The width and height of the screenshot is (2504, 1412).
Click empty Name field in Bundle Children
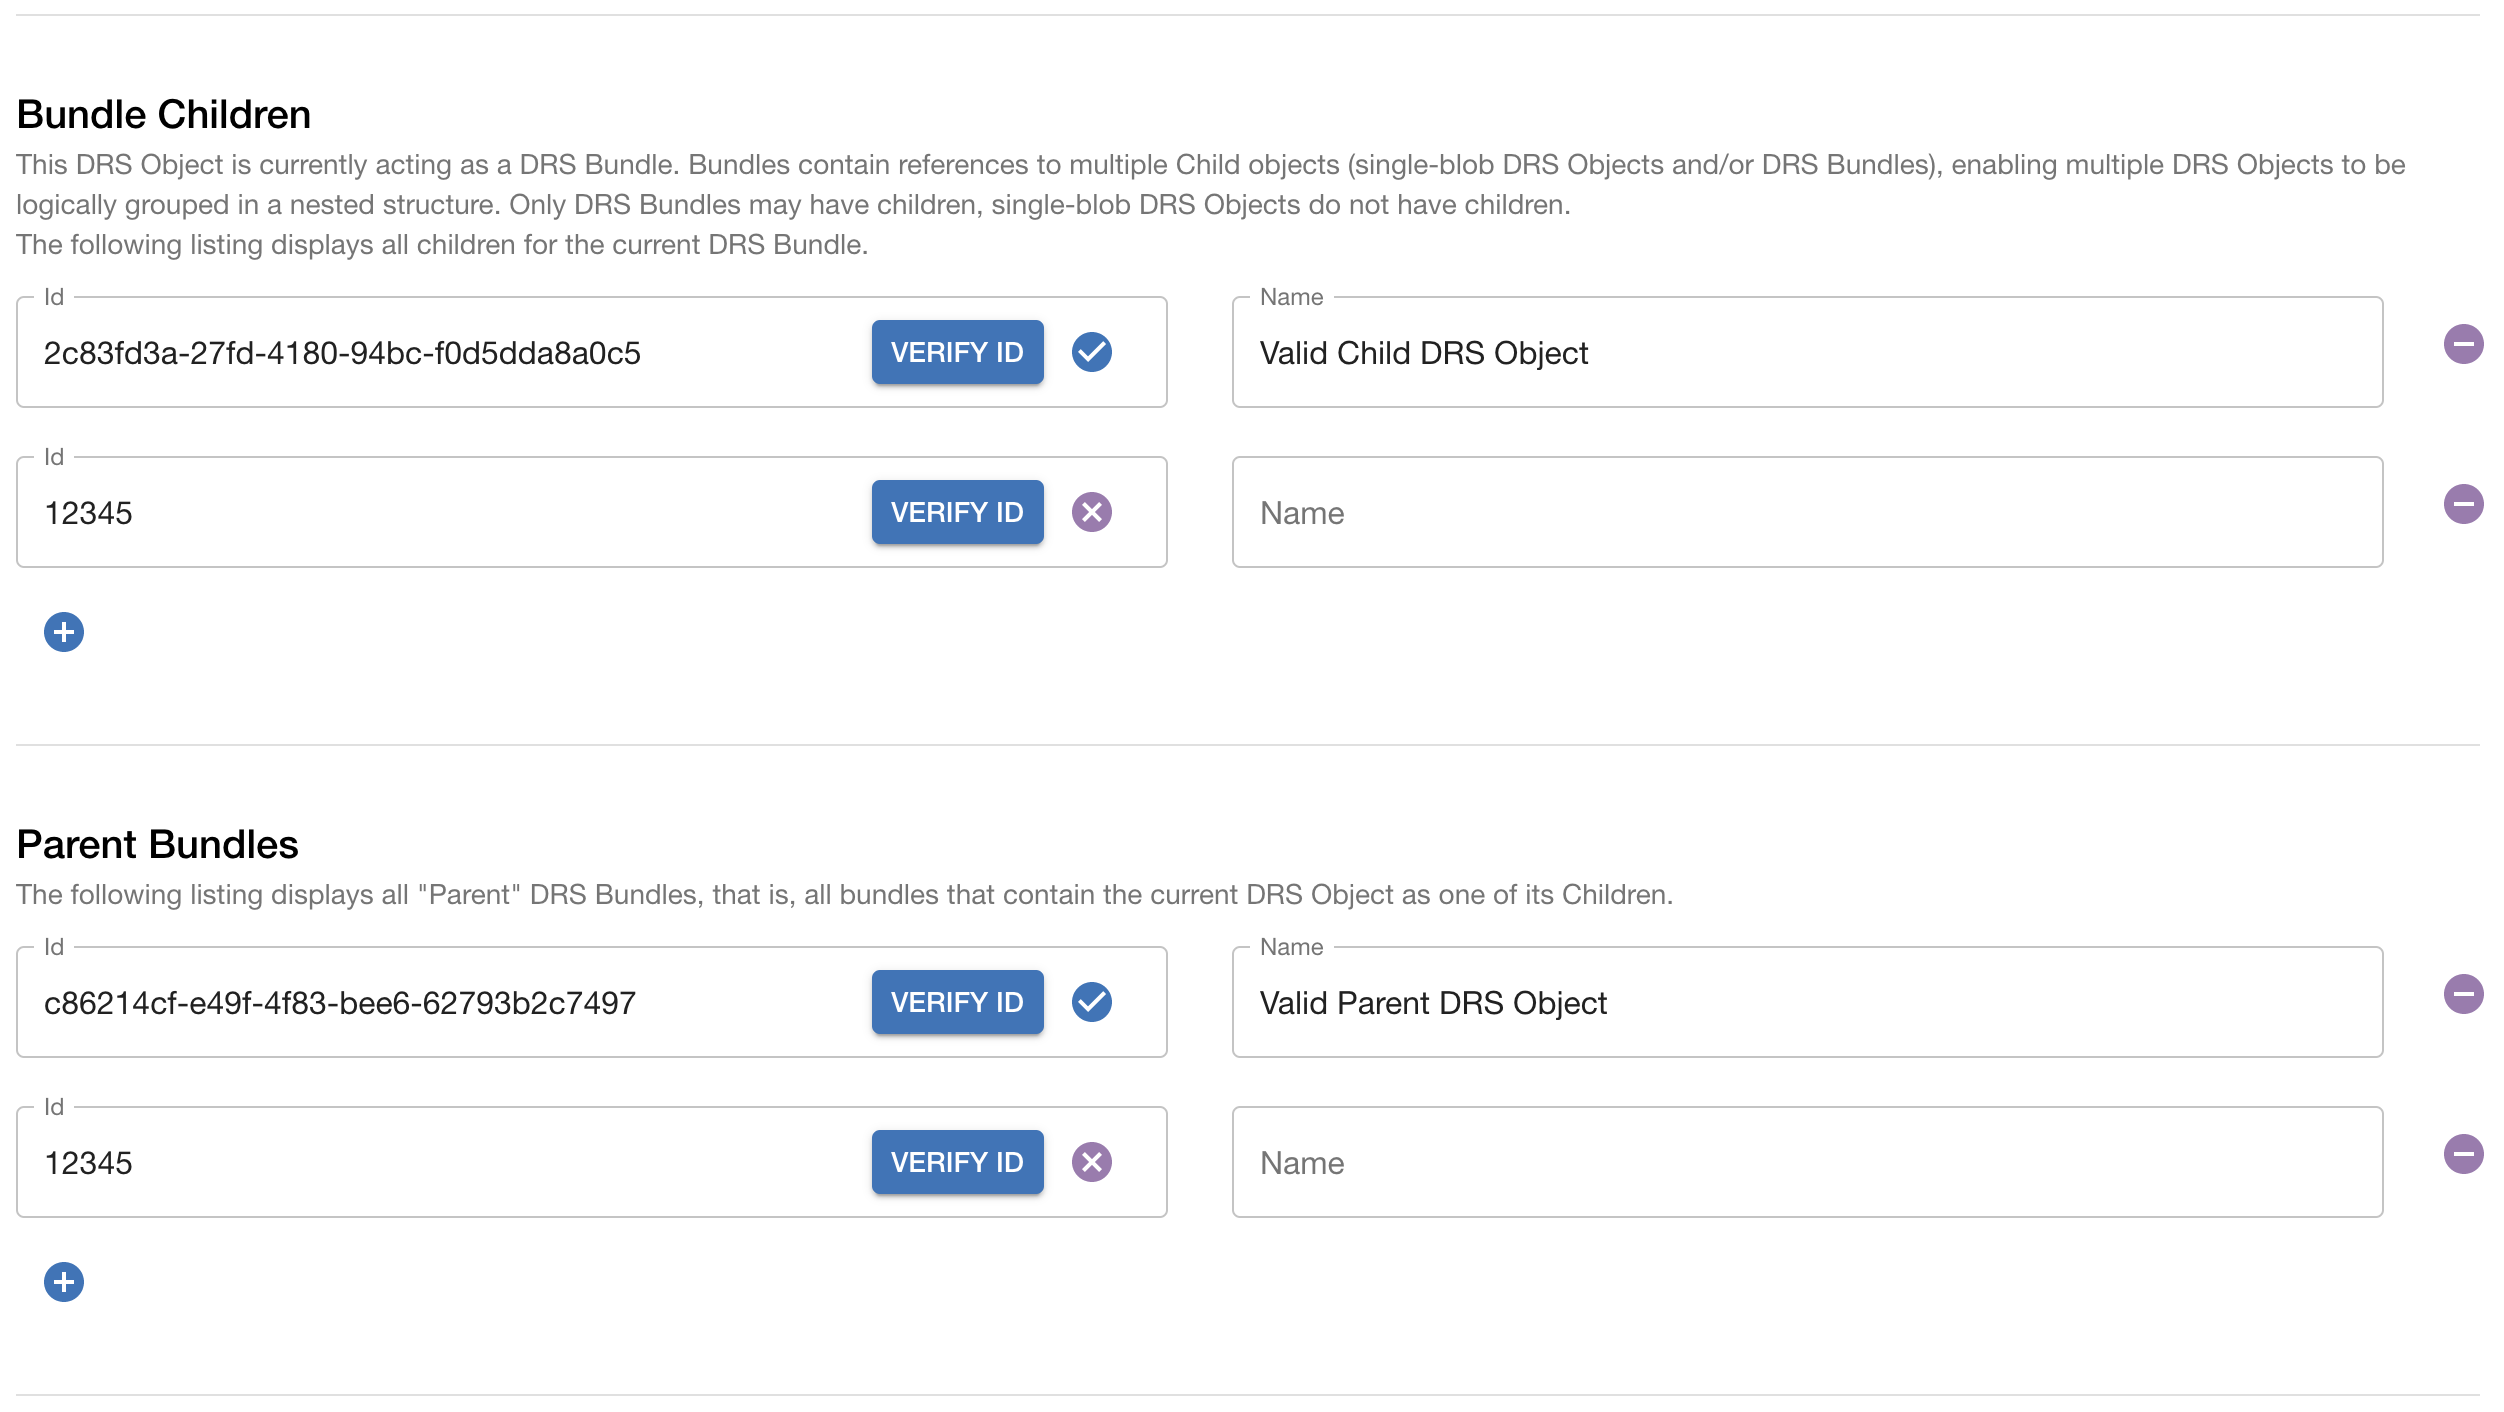coord(1806,513)
